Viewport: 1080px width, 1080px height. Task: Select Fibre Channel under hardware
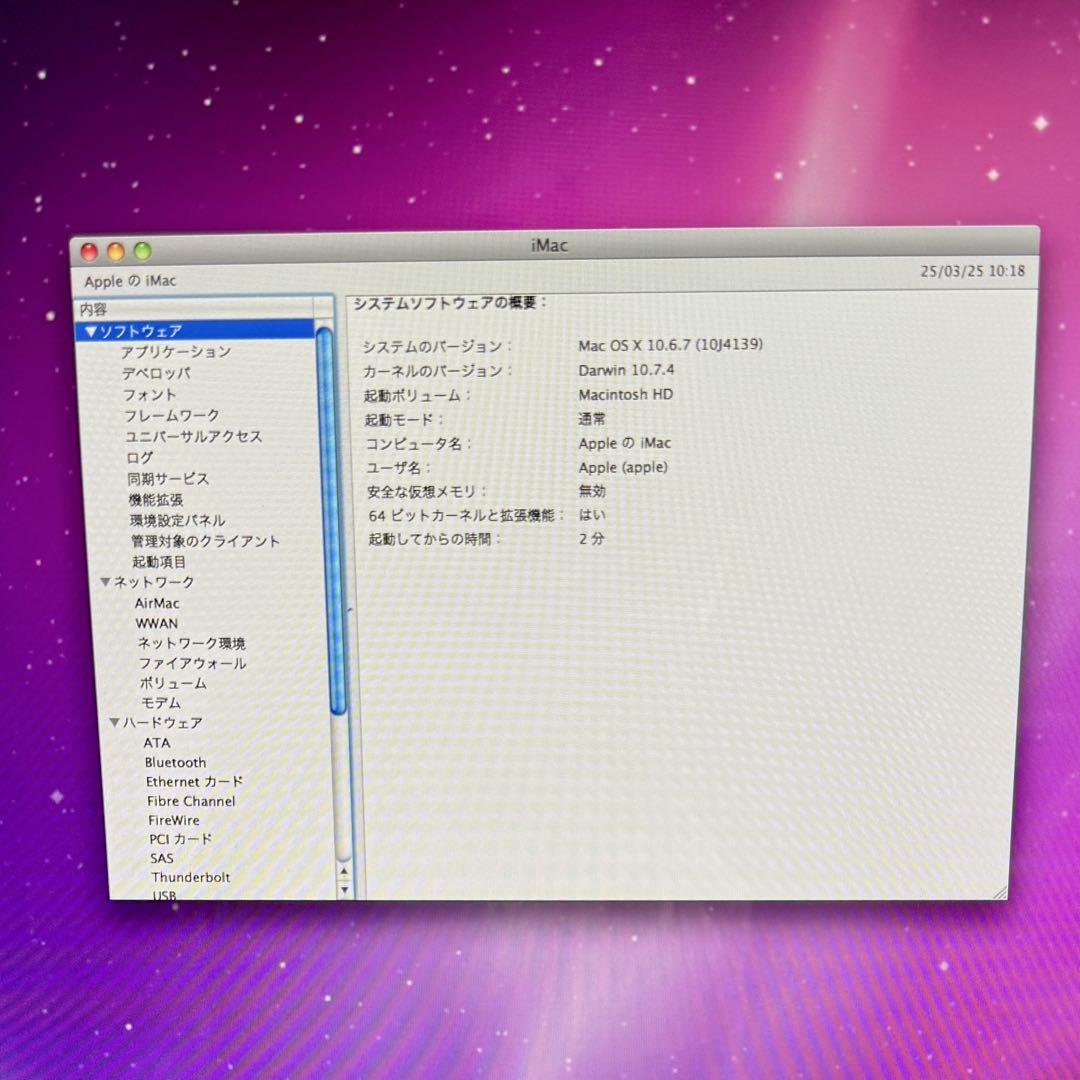tap(191, 801)
